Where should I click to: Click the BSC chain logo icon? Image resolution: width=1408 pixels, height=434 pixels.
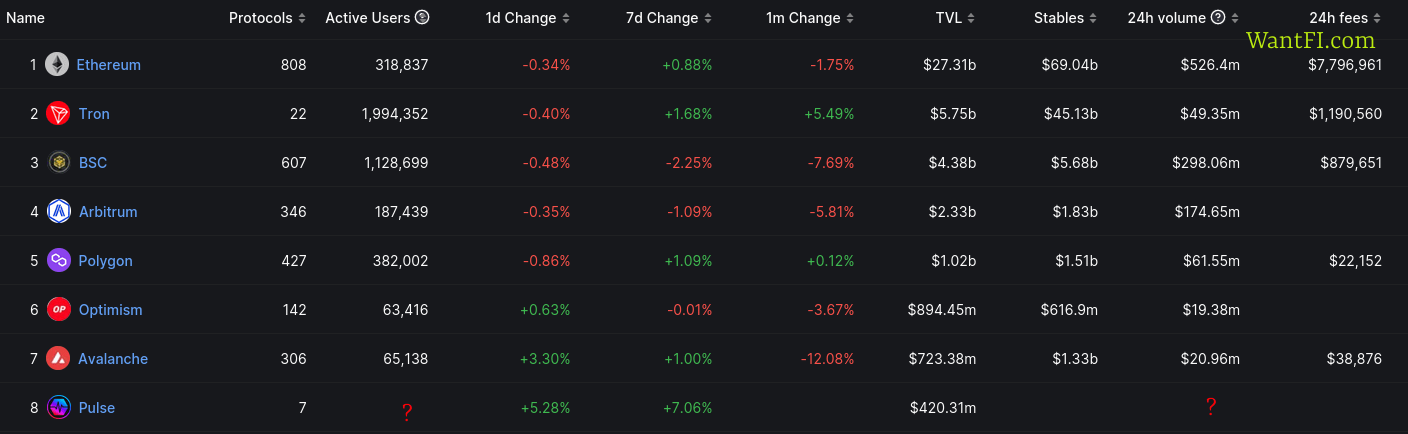[59, 162]
